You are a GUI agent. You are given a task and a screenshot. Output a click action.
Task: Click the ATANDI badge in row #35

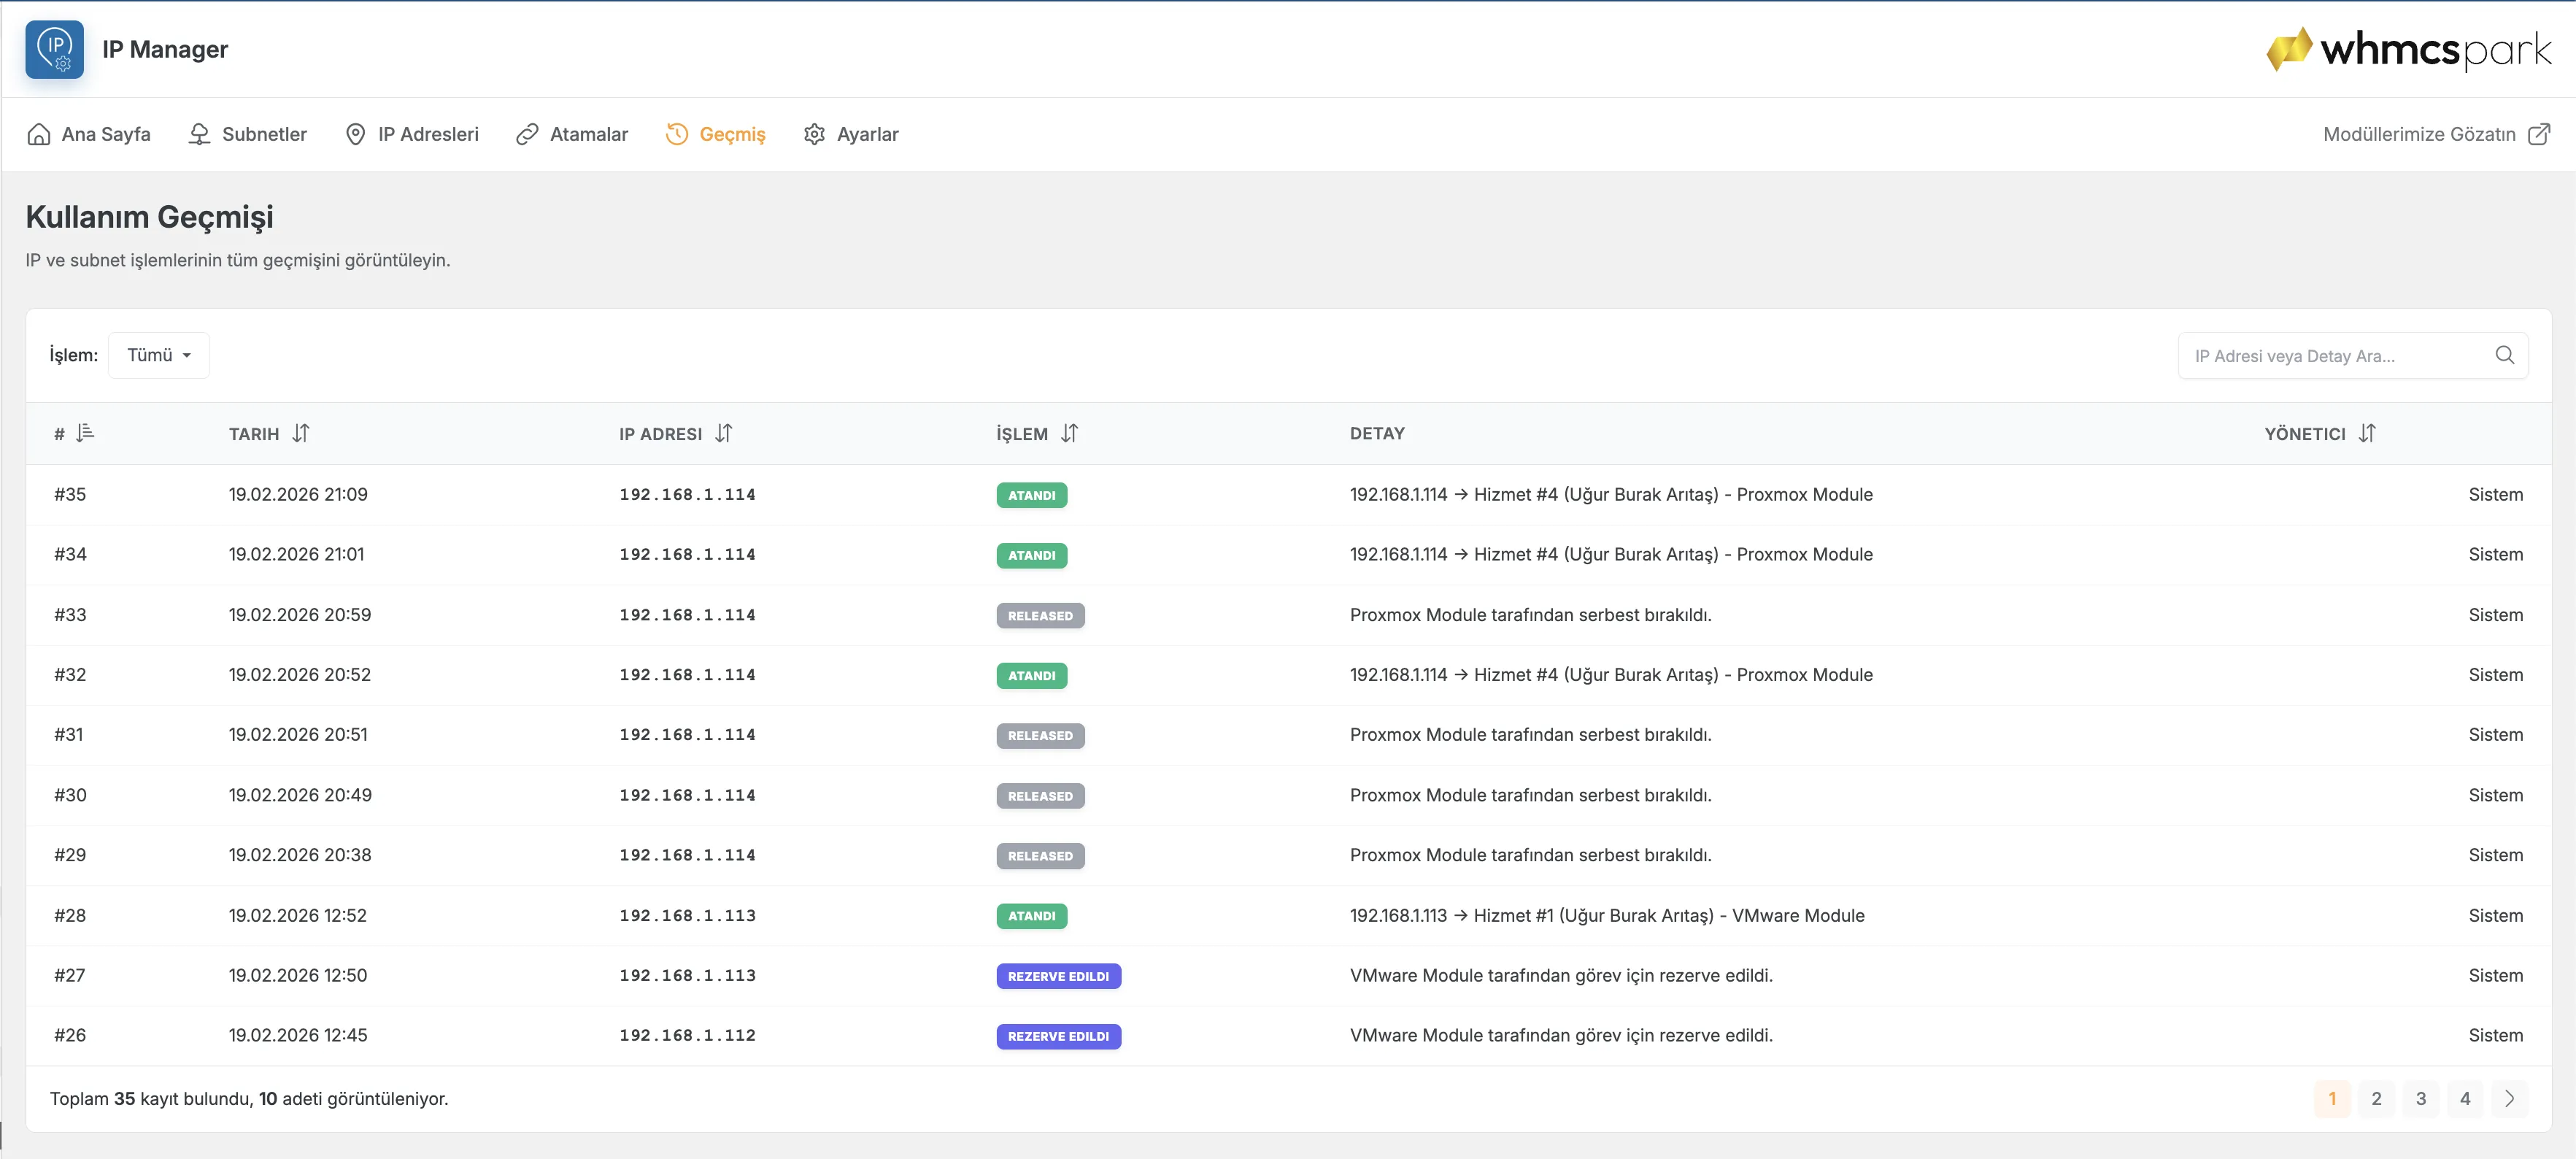(x=1031, y=495)
